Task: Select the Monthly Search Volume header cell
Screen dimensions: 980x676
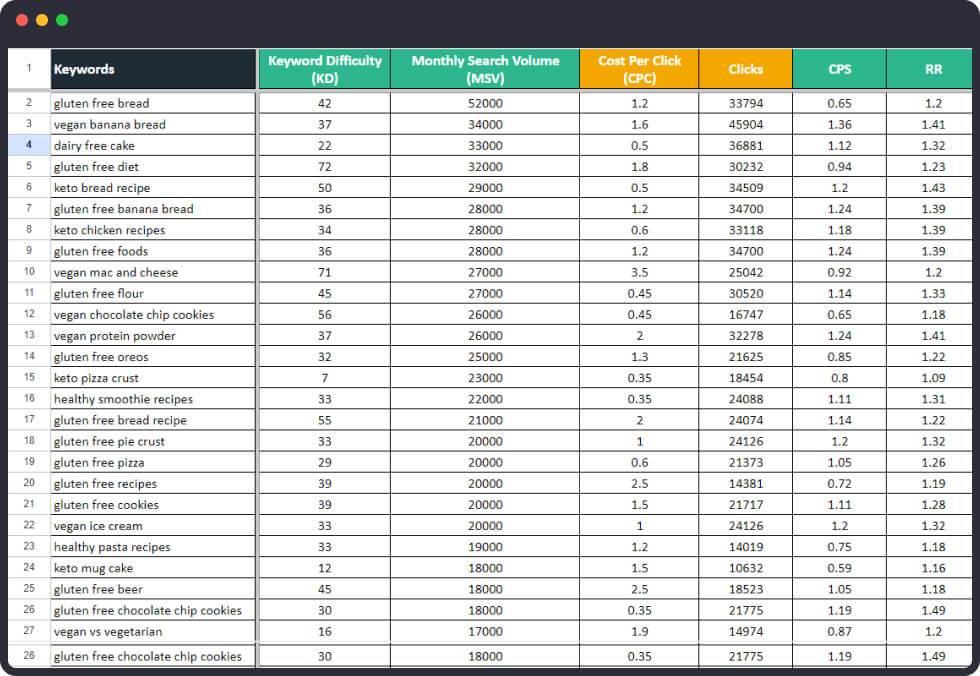Action: click(x=485, y=69)
